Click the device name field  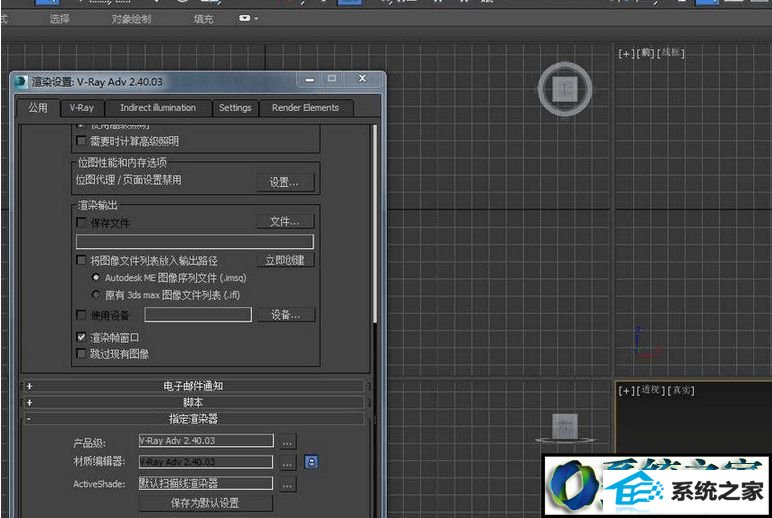(x=198, y=315)
